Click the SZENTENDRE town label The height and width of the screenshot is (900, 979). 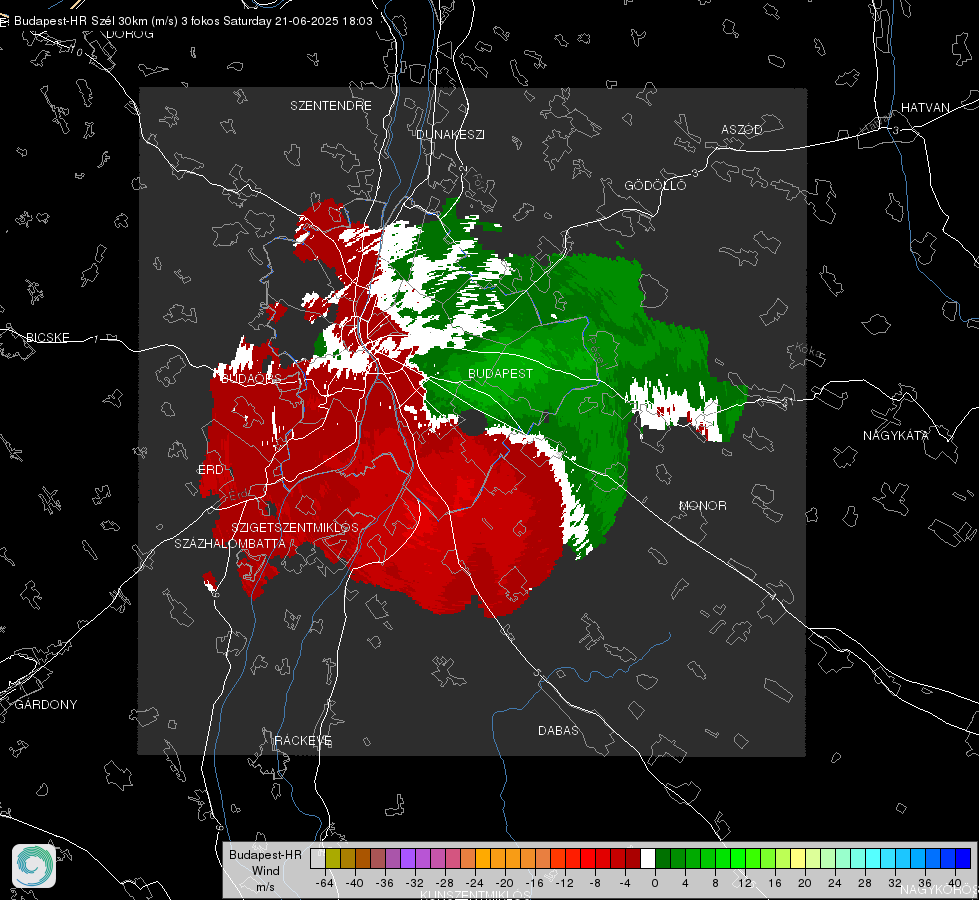tap(331, 106)
